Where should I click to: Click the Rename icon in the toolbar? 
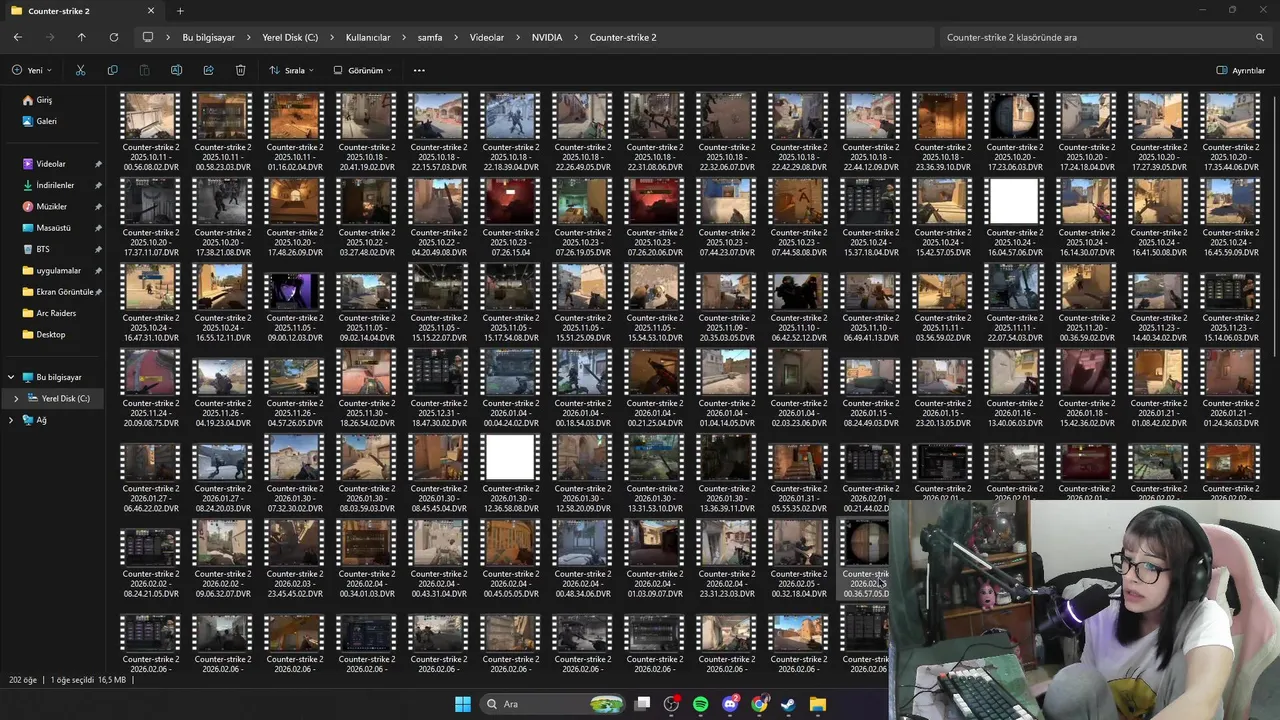tap(176, 70)
